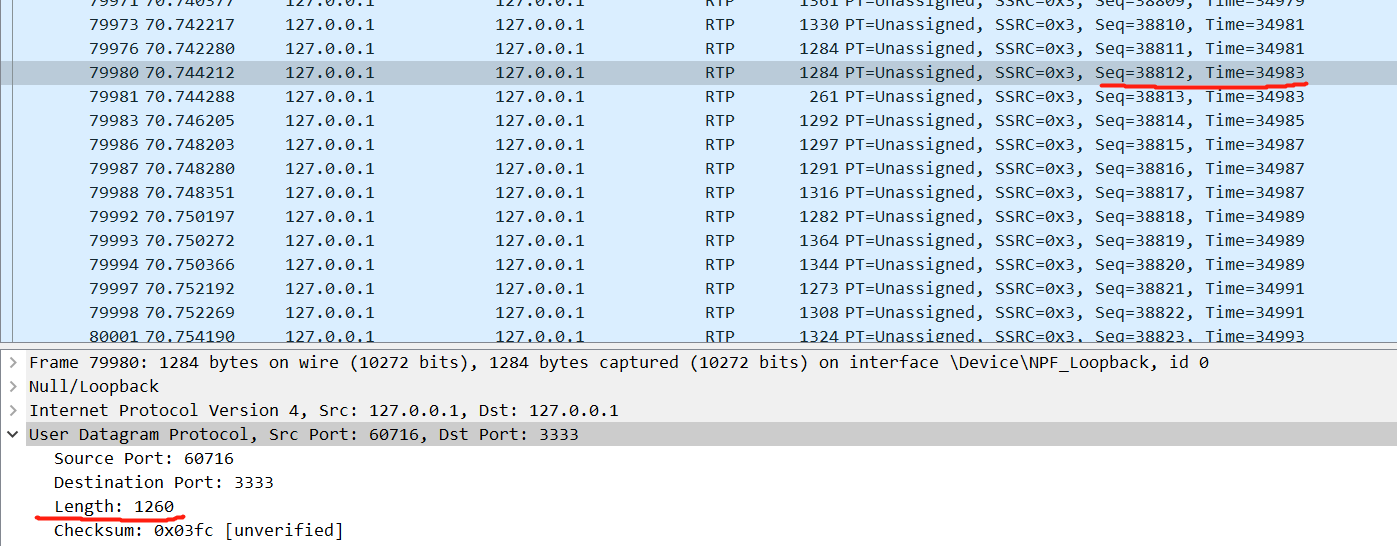
Task: Select packet 80001 with Seq=38823
Action: (x=698, y=334)
